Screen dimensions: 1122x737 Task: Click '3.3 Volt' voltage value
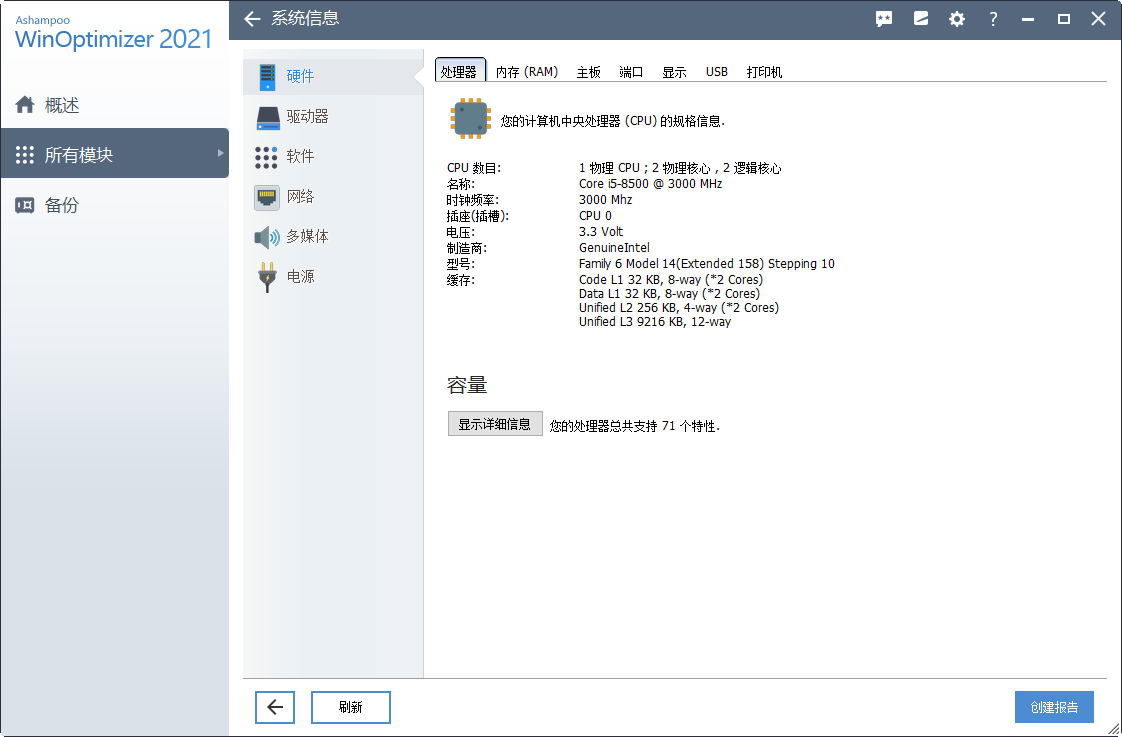click(601, 232)
